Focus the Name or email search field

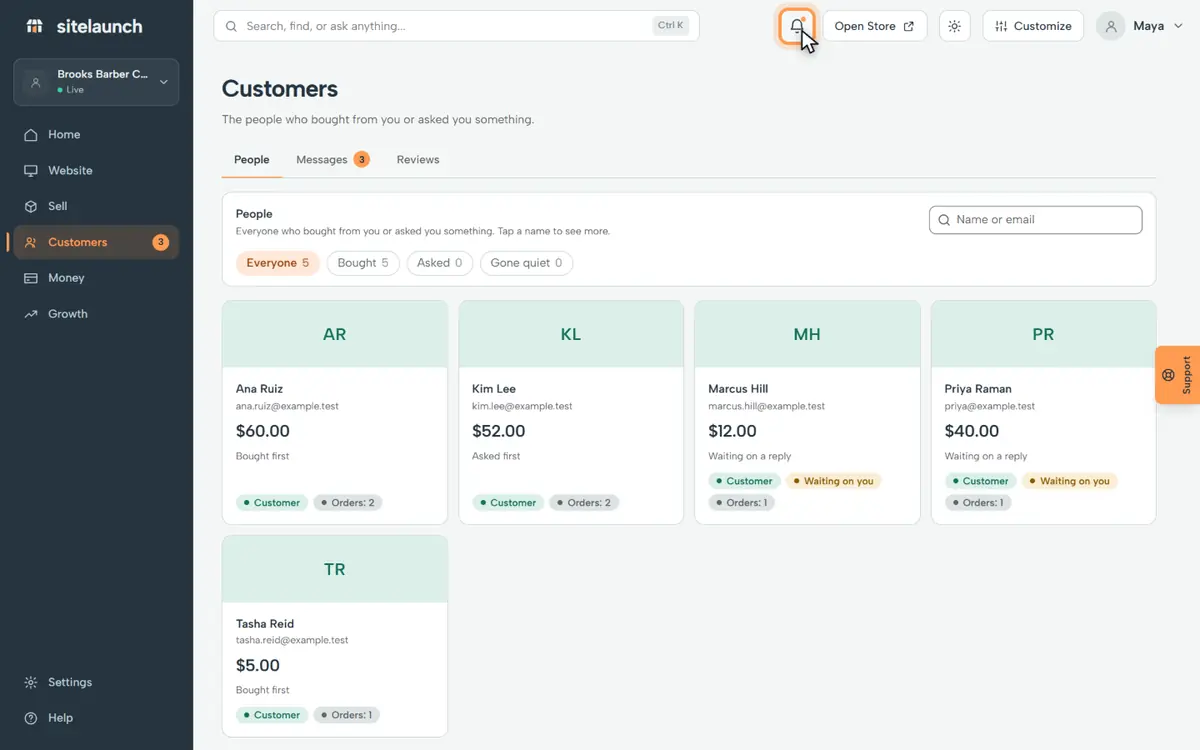tap(1036, 220)
